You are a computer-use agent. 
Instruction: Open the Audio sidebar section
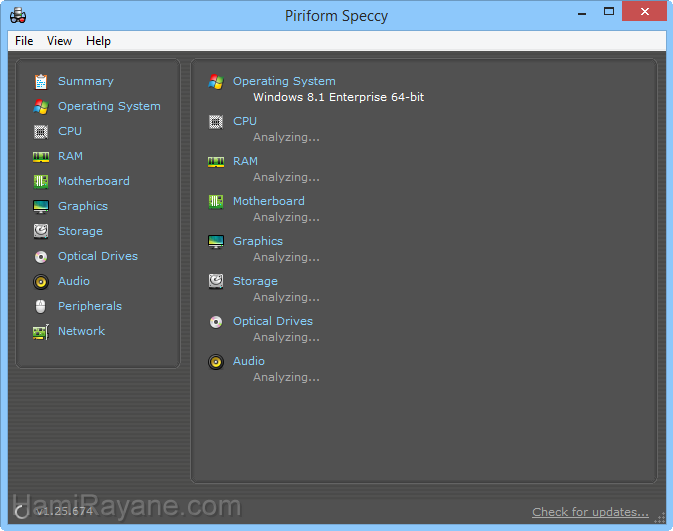[74, 281]
